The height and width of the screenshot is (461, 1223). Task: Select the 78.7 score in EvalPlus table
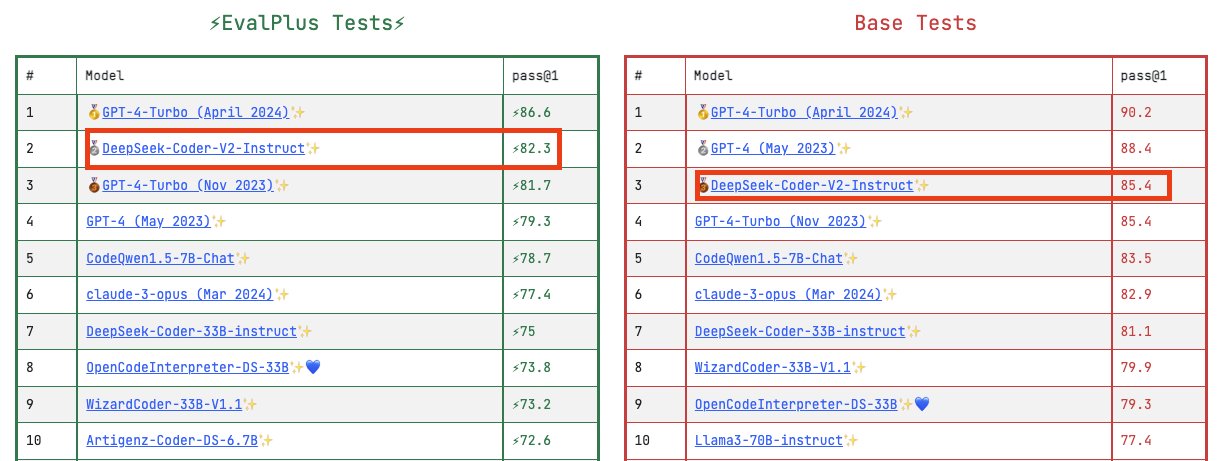click(x=531, y=258)
